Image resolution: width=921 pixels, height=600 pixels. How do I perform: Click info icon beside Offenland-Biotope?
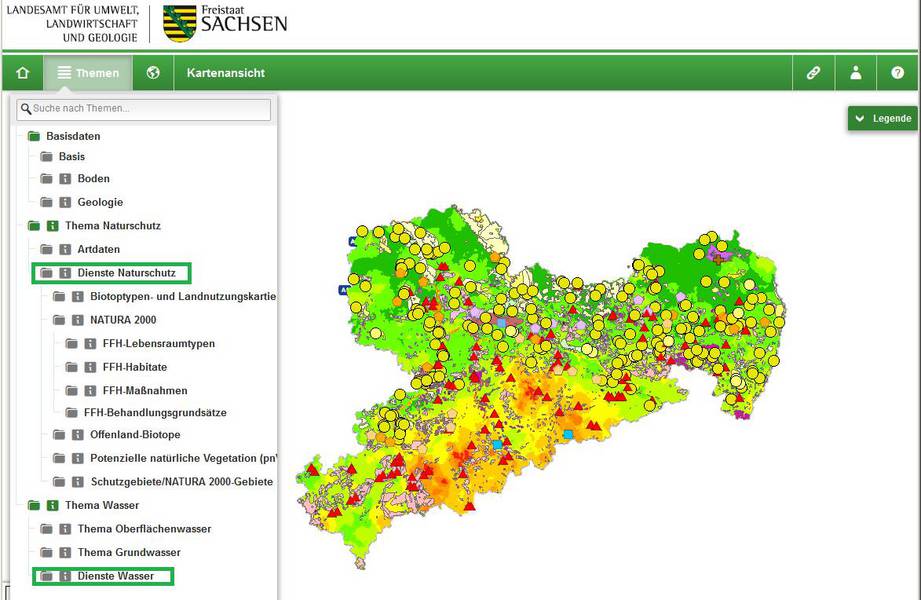[77, 435]
